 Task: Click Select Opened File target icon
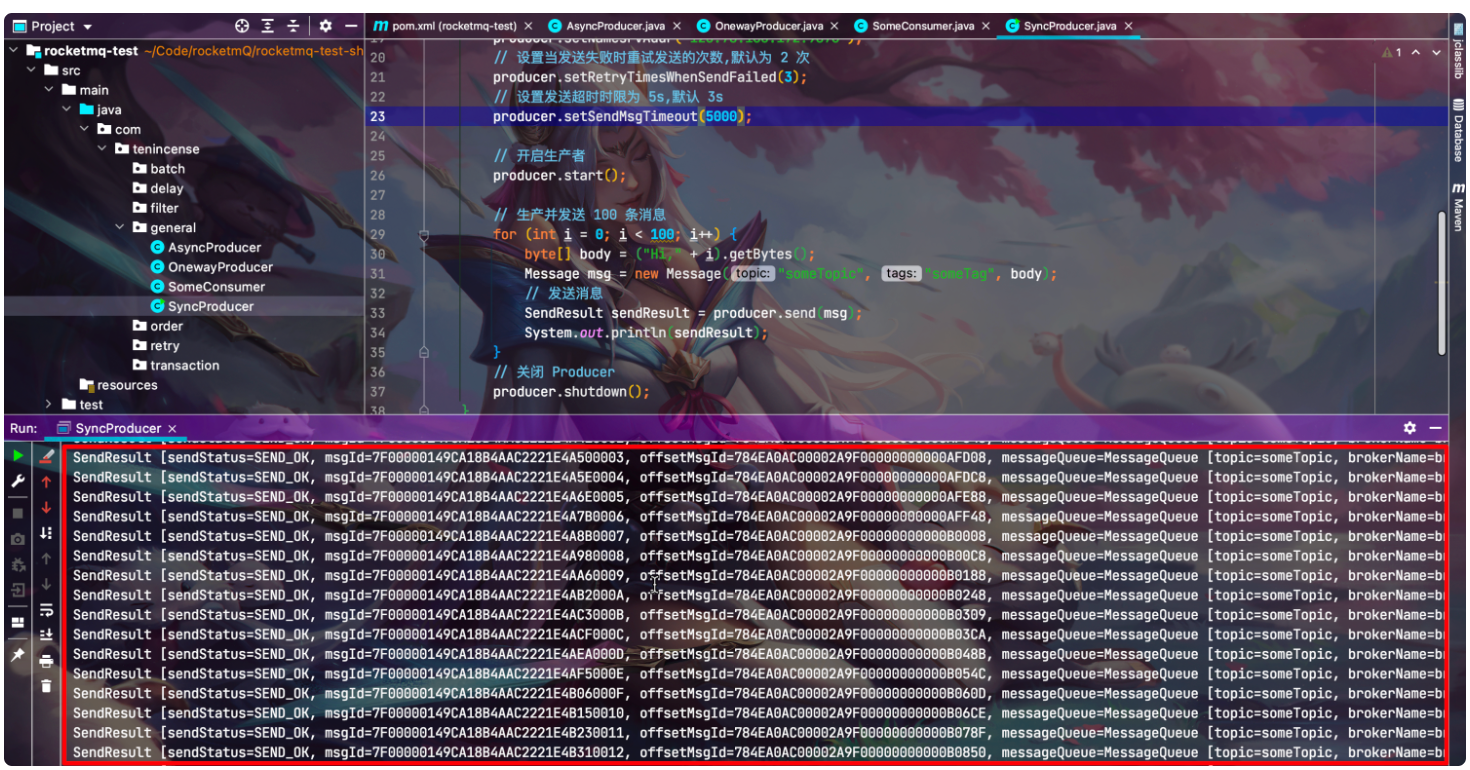(x=242, y=26)
